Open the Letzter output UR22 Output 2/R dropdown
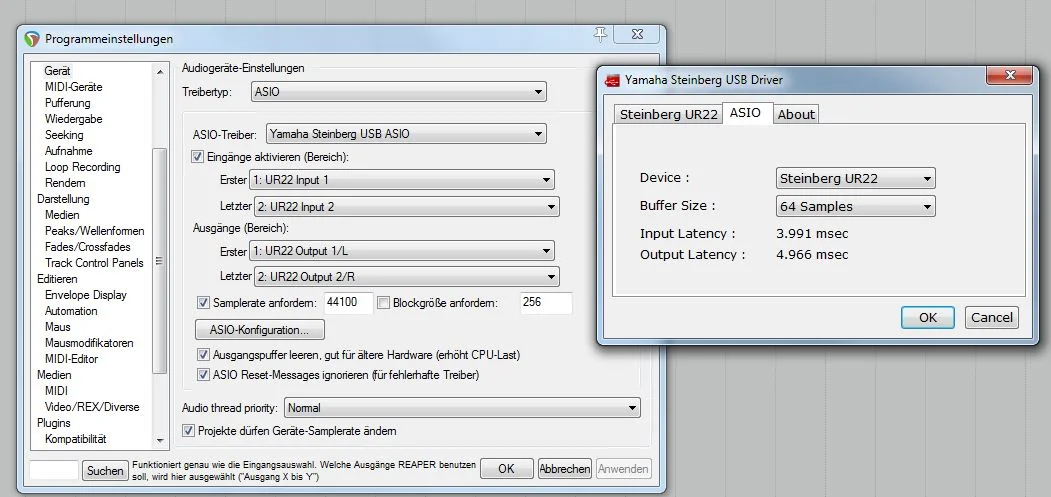 406,276
